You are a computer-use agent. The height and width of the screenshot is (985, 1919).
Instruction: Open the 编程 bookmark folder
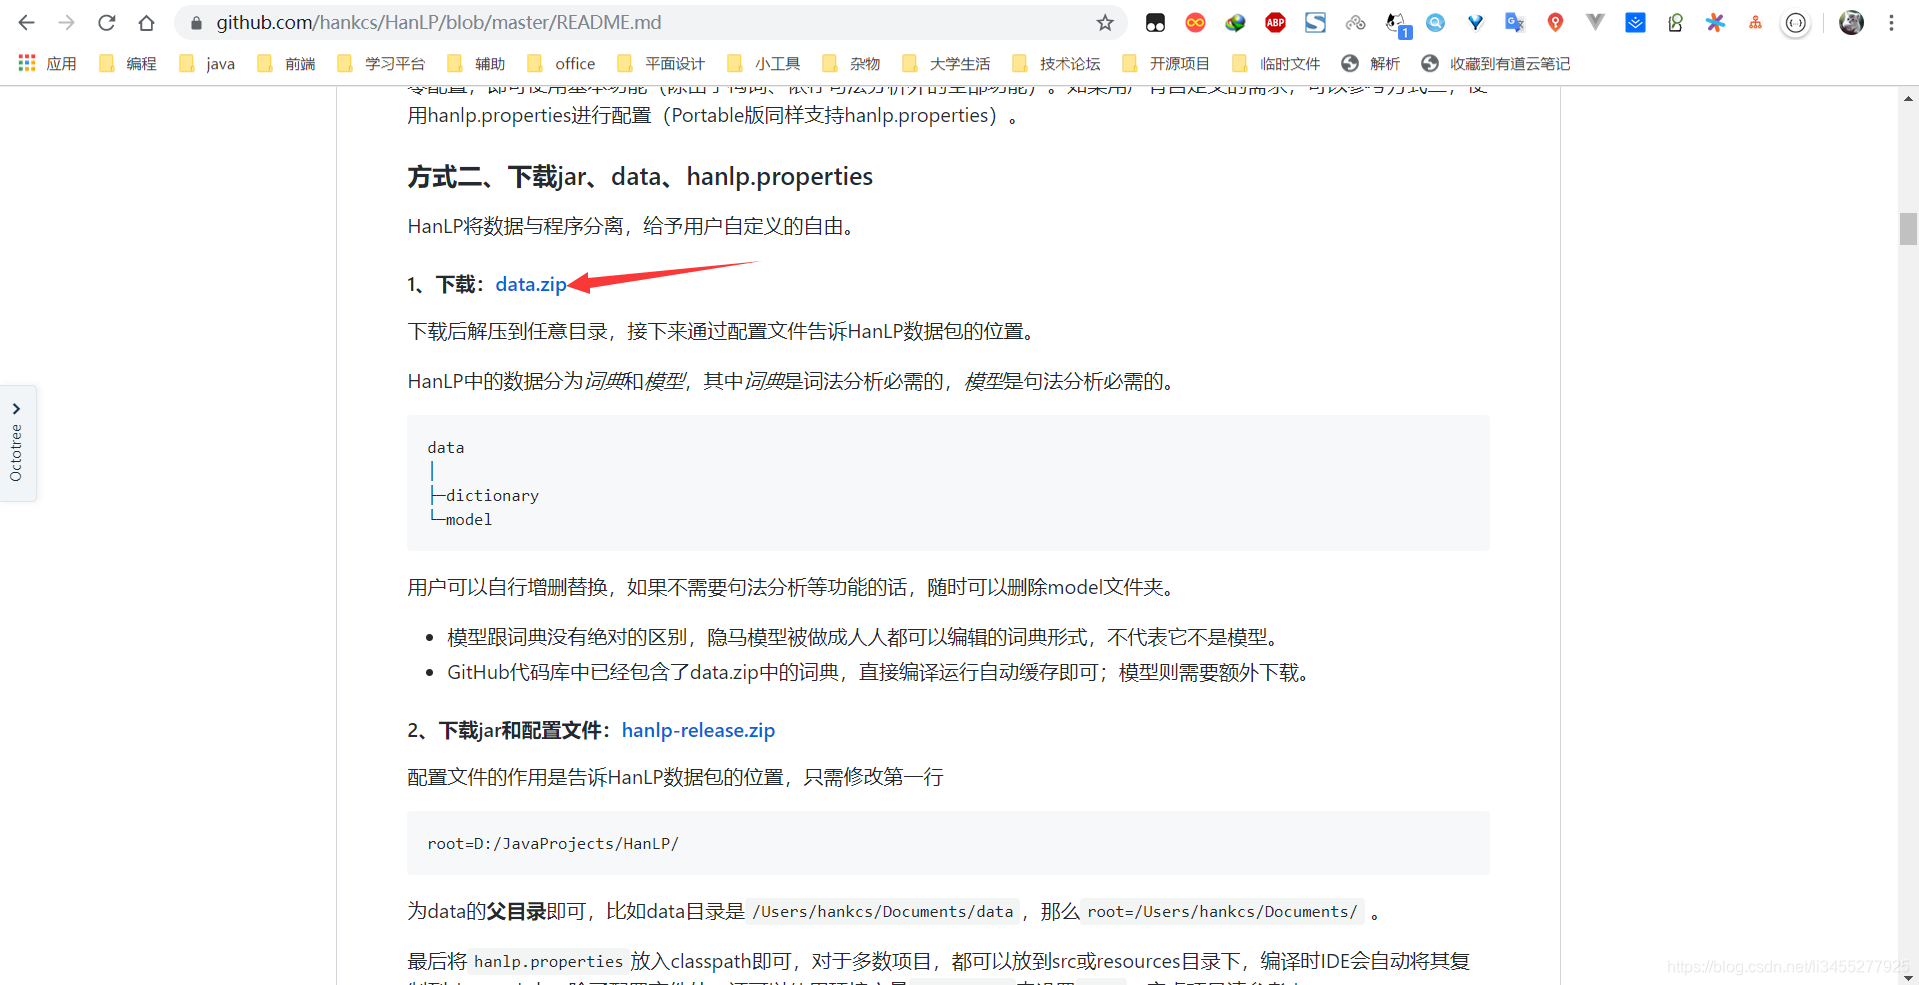(x=128, y=63)
